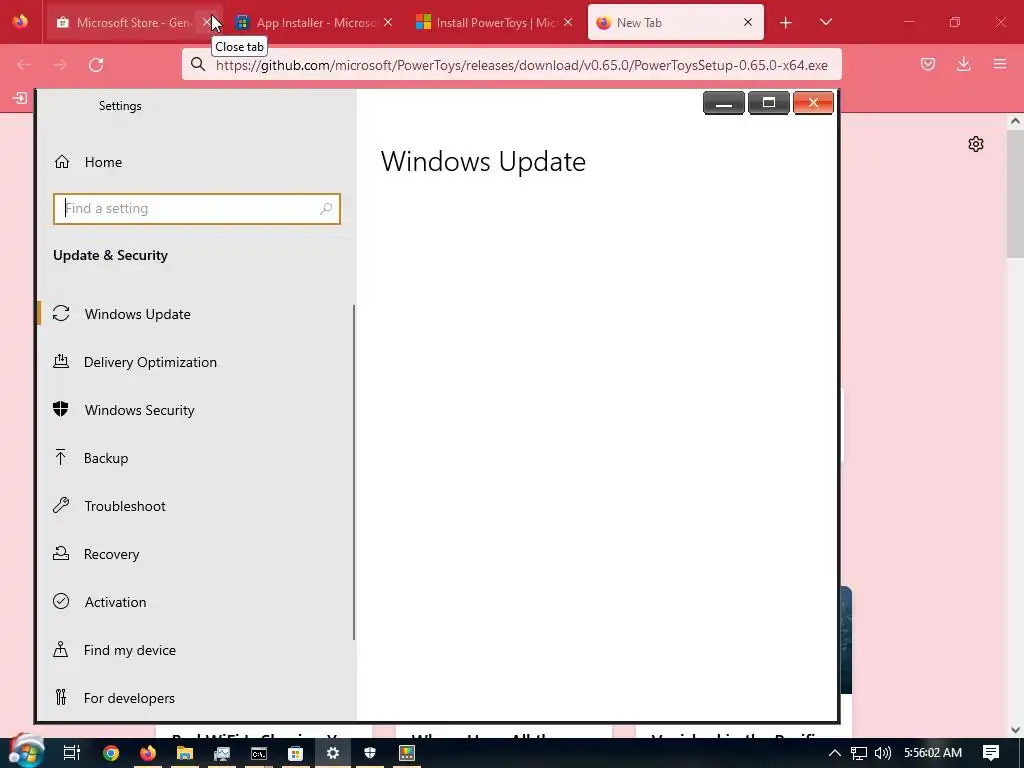This screenshot has height=768, width=1024.
Task: Launch Chrome from the taskbar
Action: 111,753
